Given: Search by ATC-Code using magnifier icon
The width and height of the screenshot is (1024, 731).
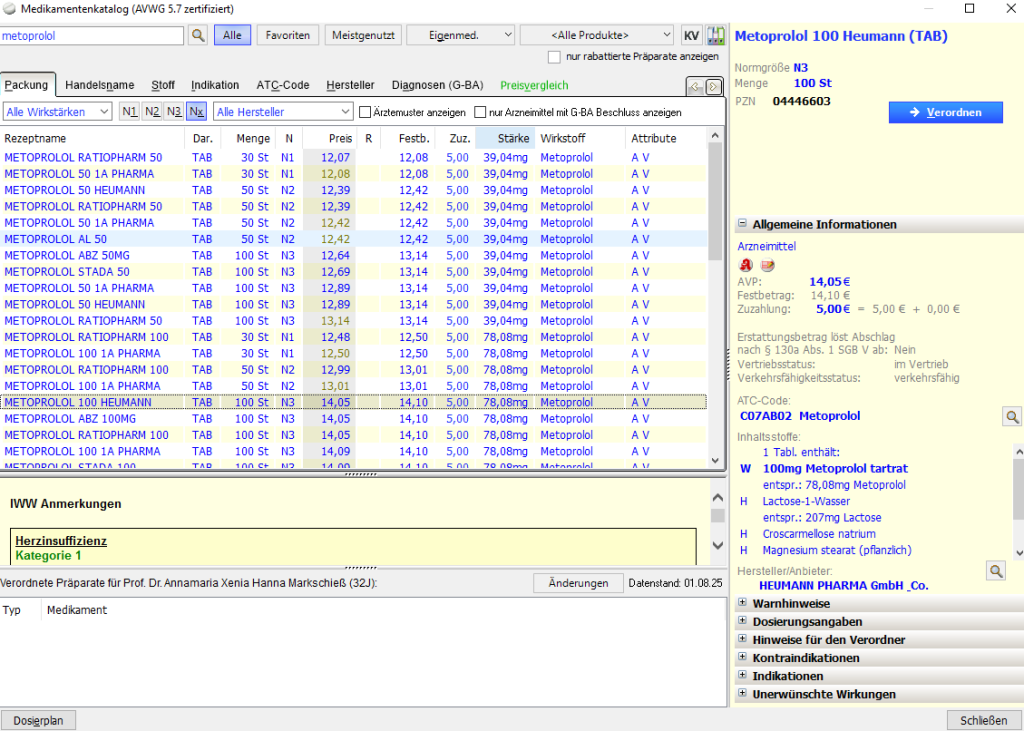Looking at the screenshot, I should pos(1012,416).
